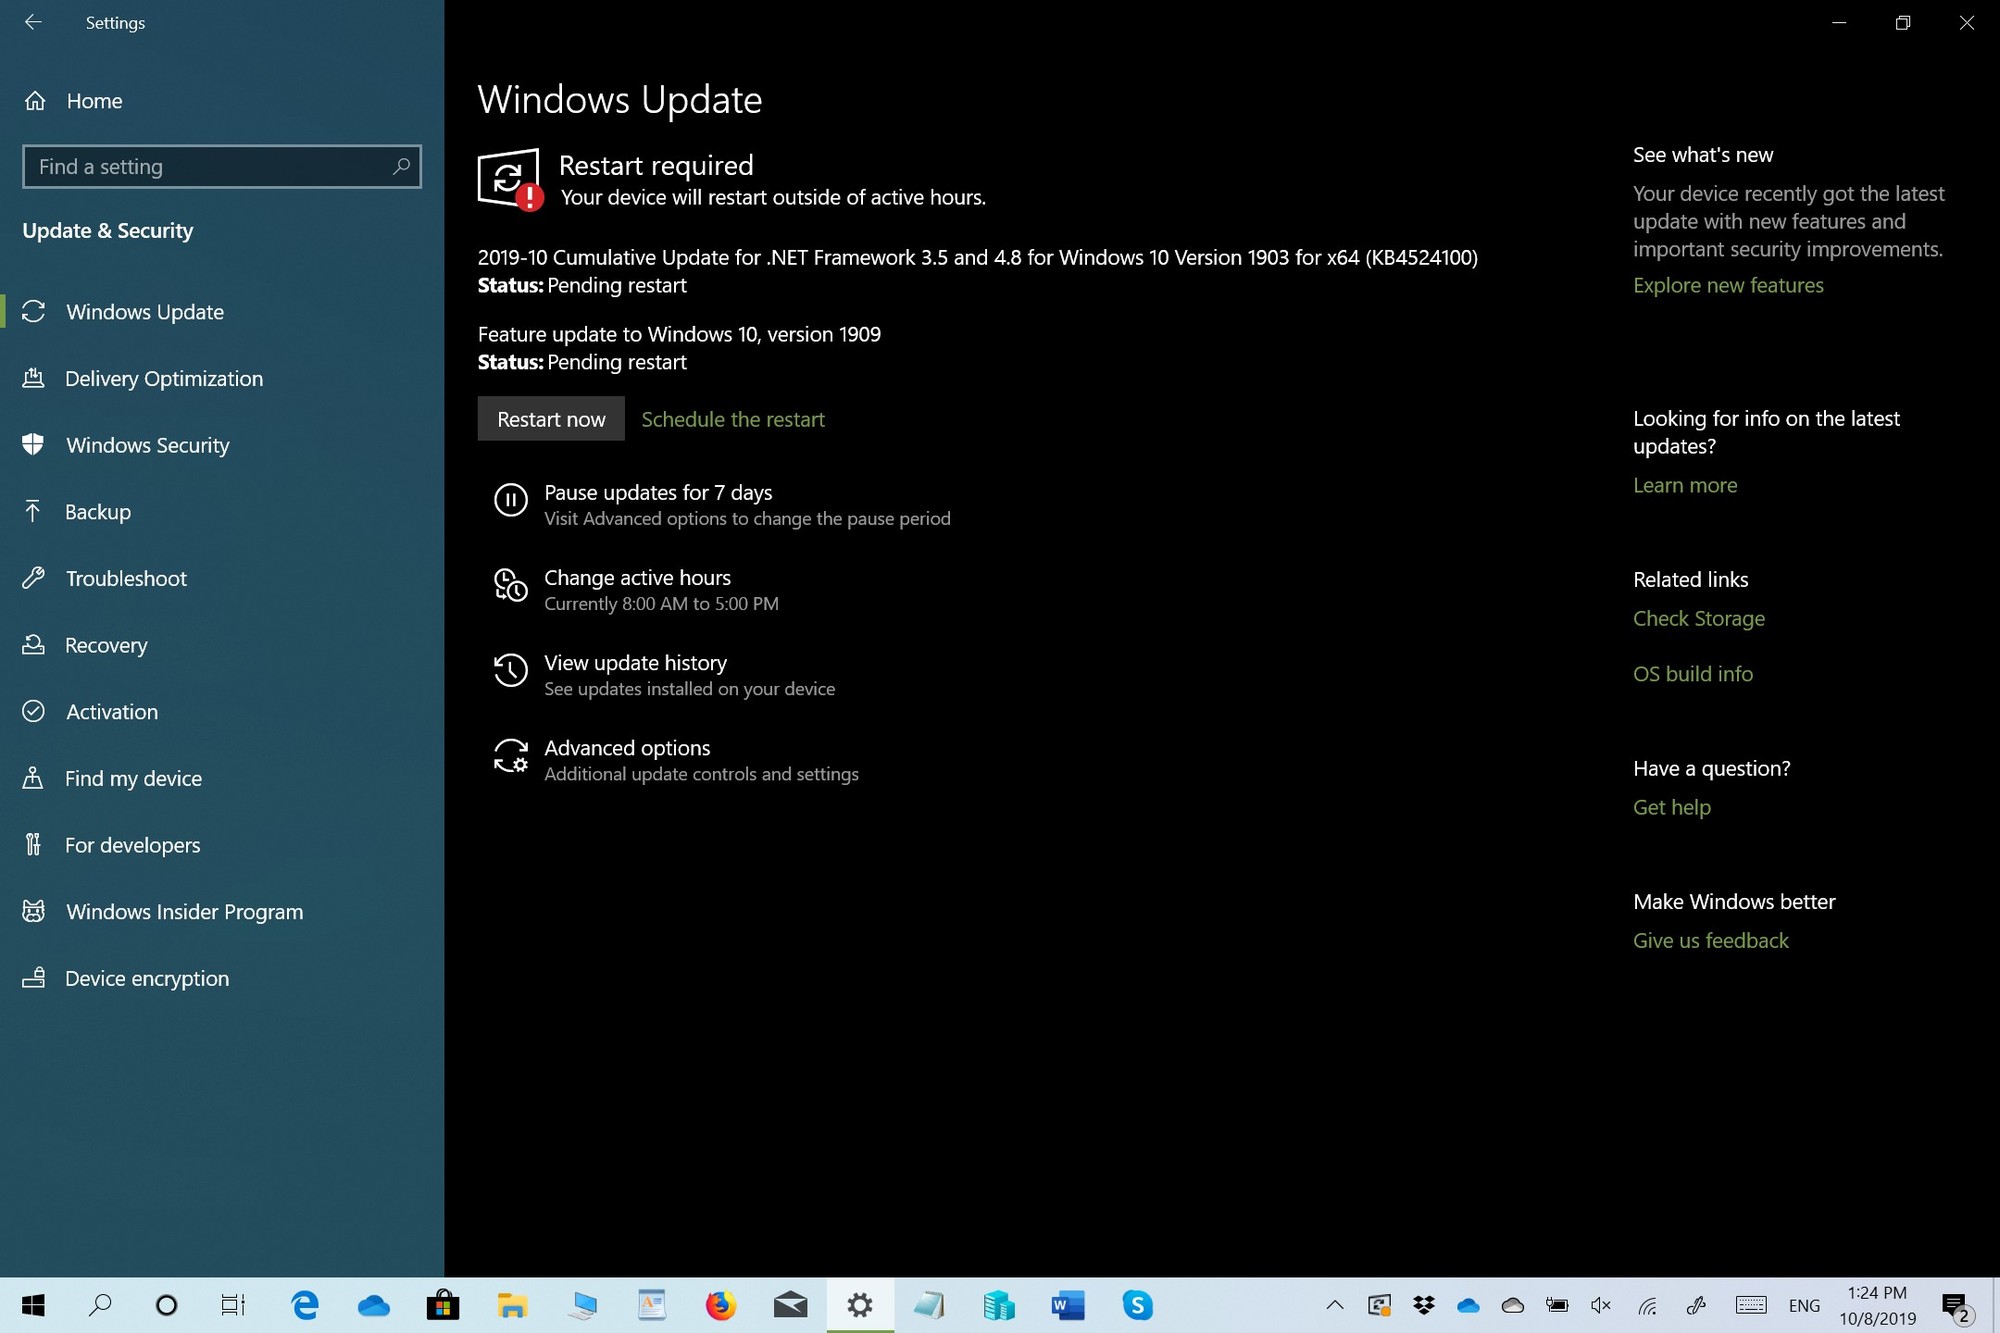Launch Firefox from the taskbar

[720, 1305]
